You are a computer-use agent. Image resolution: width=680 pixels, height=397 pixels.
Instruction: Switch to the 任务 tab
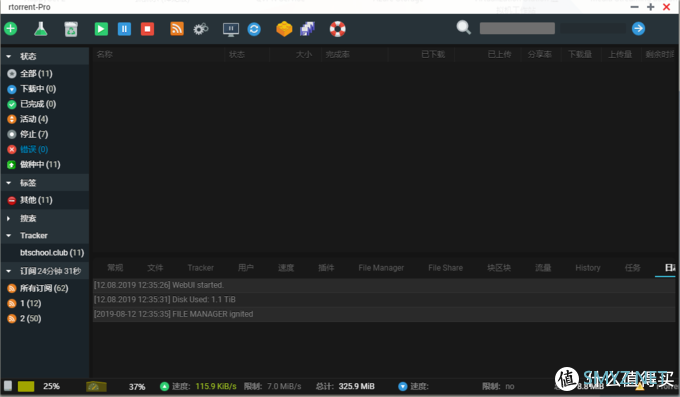633,268
